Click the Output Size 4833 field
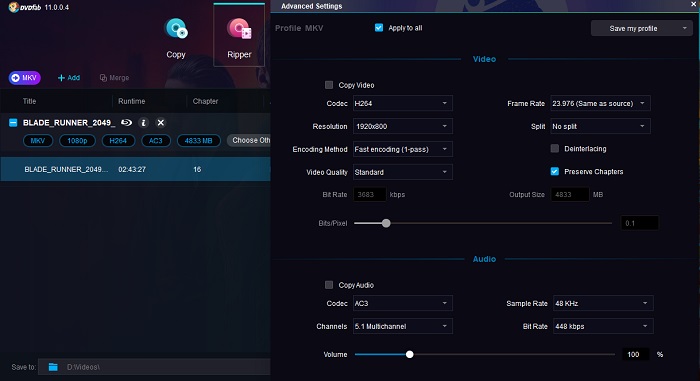This screenshot has width=700, height=381. coord(570,195)
